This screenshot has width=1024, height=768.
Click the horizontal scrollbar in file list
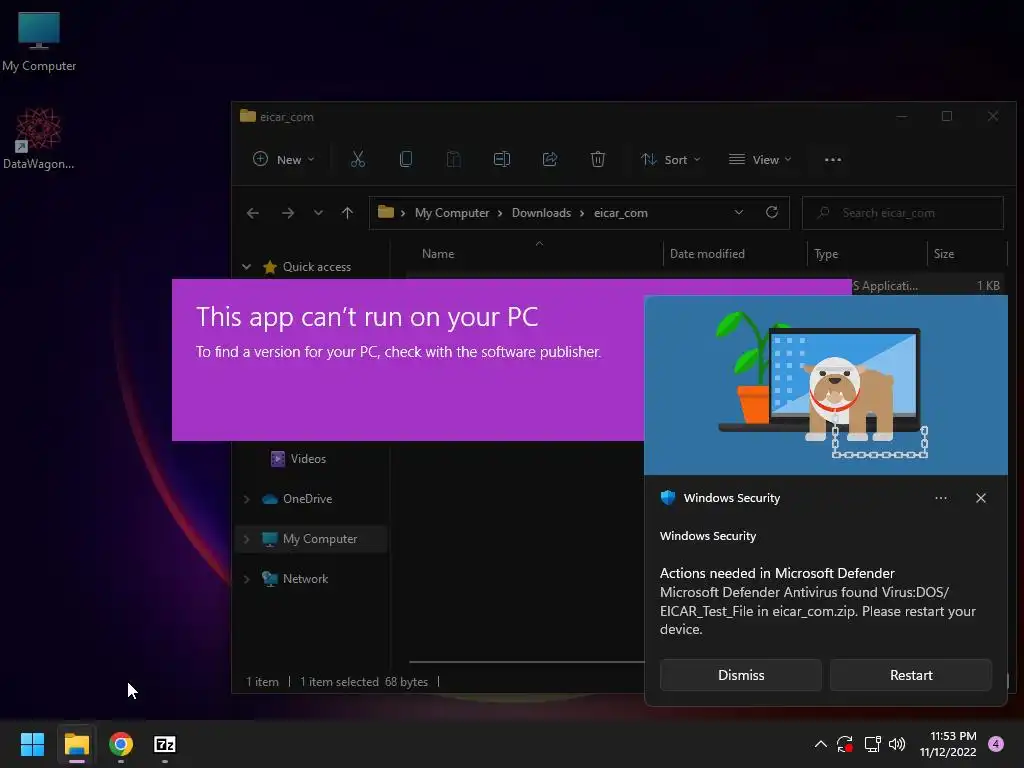point(526,662)
